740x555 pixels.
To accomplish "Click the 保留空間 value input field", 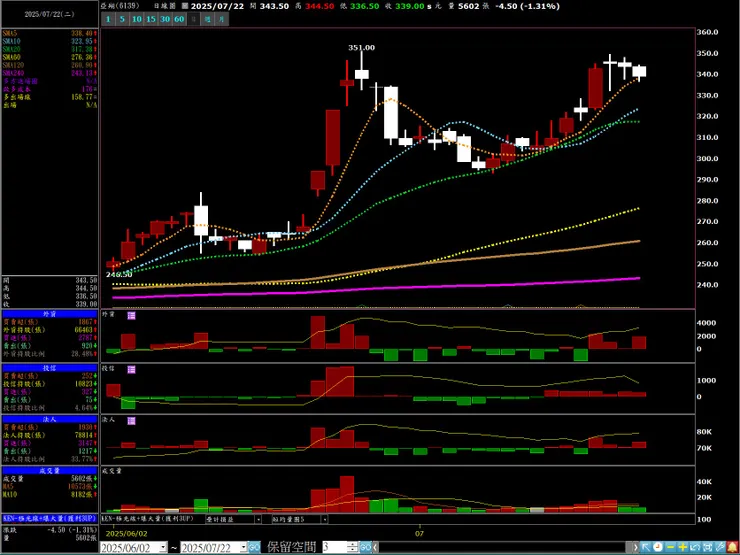I will pos(335,547).
